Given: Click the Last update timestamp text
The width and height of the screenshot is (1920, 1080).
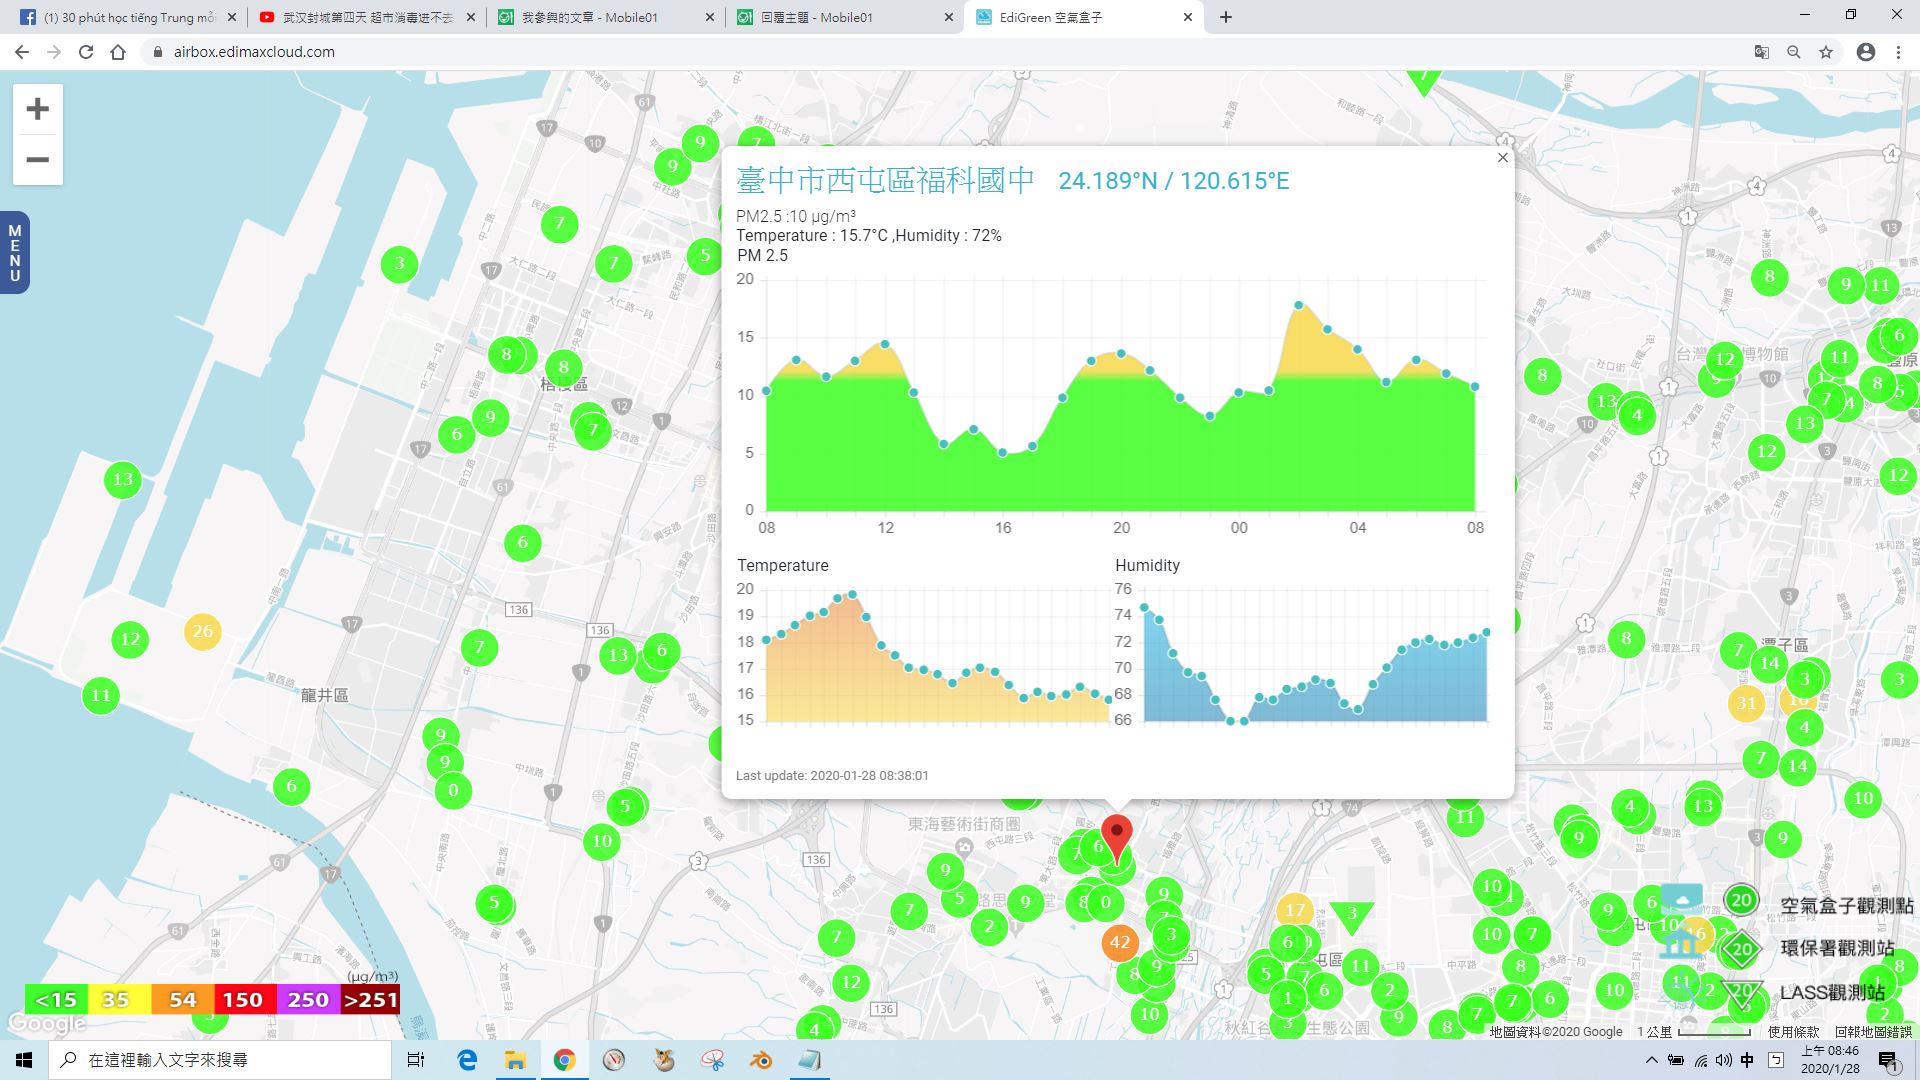Looking at the screenshot, I should pos(832,775).
